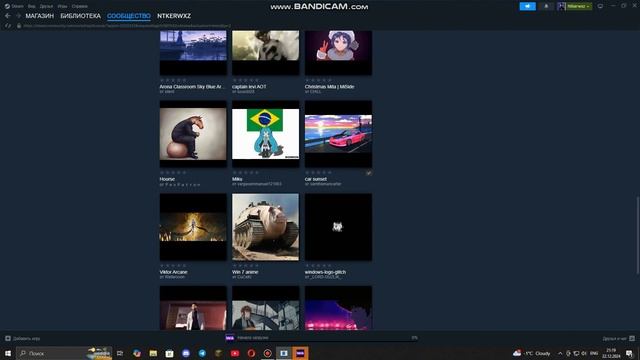
Task: Open YouTube from the taskbar
Action: (x=235, y=353)
